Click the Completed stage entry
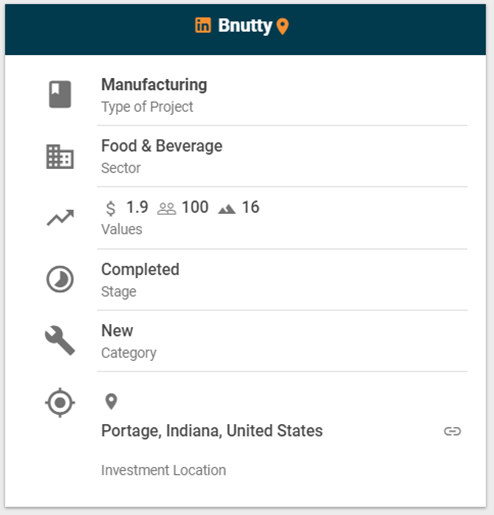The height and width of the screenshot is (515, 494). (140, 269)
